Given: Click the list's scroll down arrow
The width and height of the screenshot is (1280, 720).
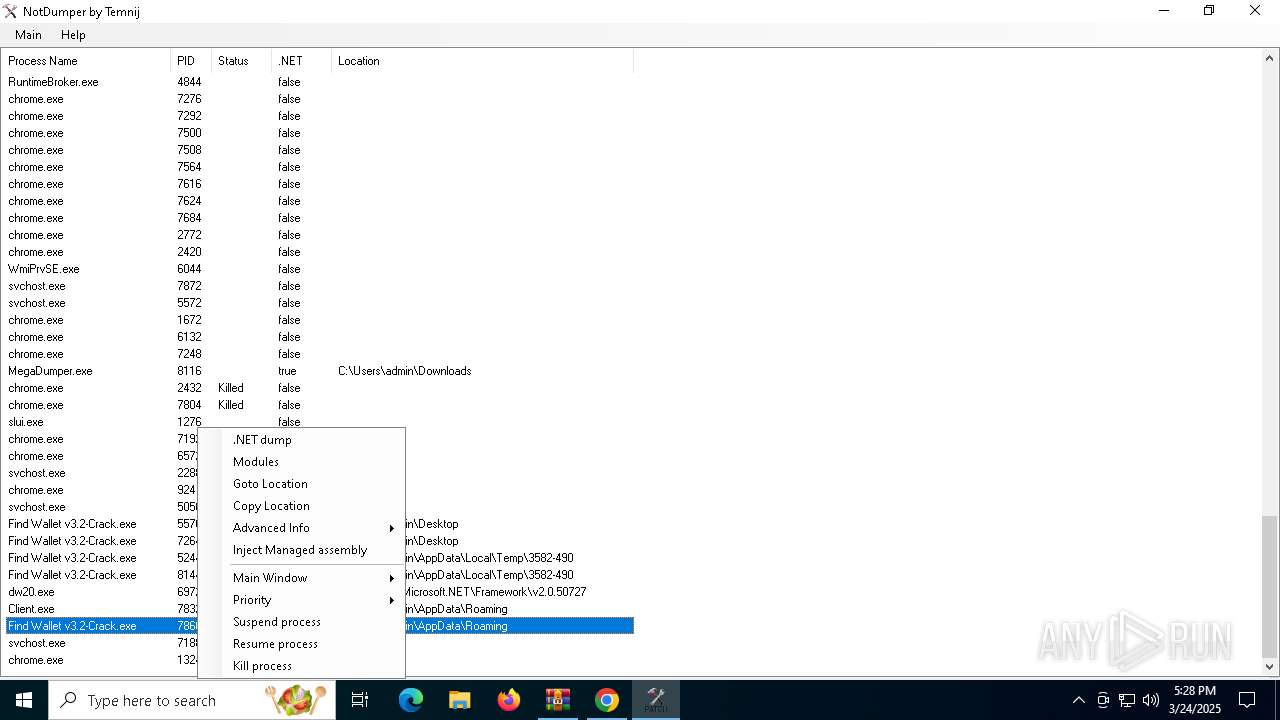Looking at the screenshot, I should coord(1270,667).
